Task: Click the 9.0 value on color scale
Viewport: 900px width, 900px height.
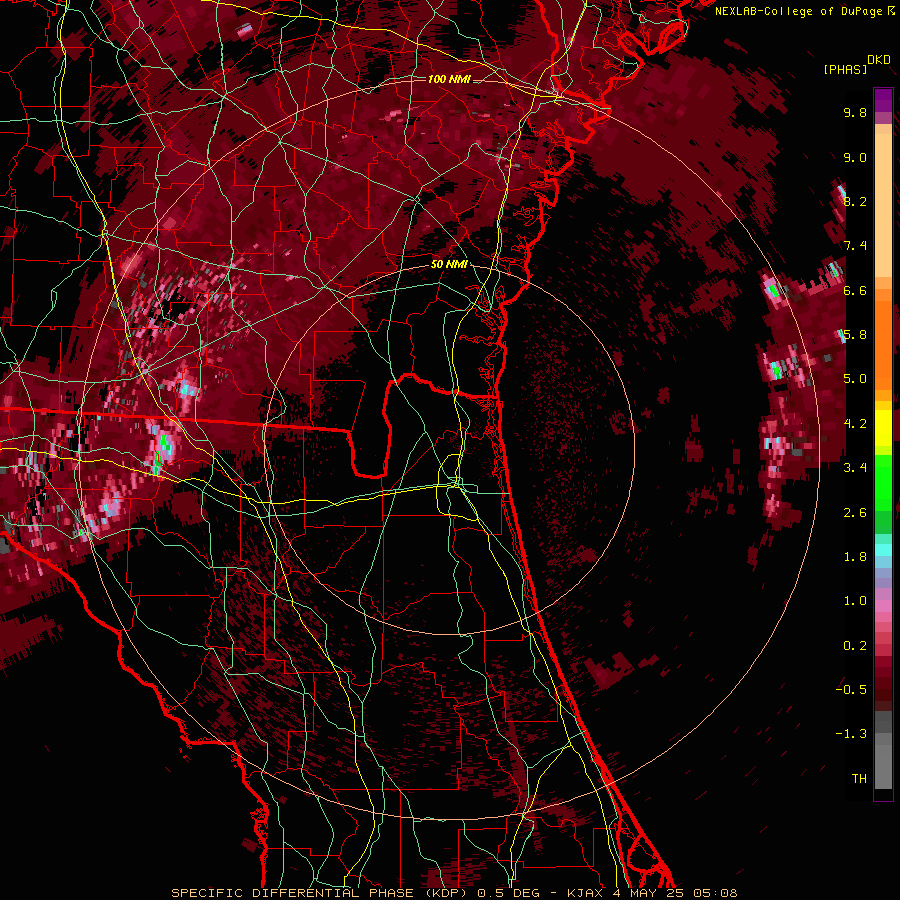Action: (x=855, y=158)
